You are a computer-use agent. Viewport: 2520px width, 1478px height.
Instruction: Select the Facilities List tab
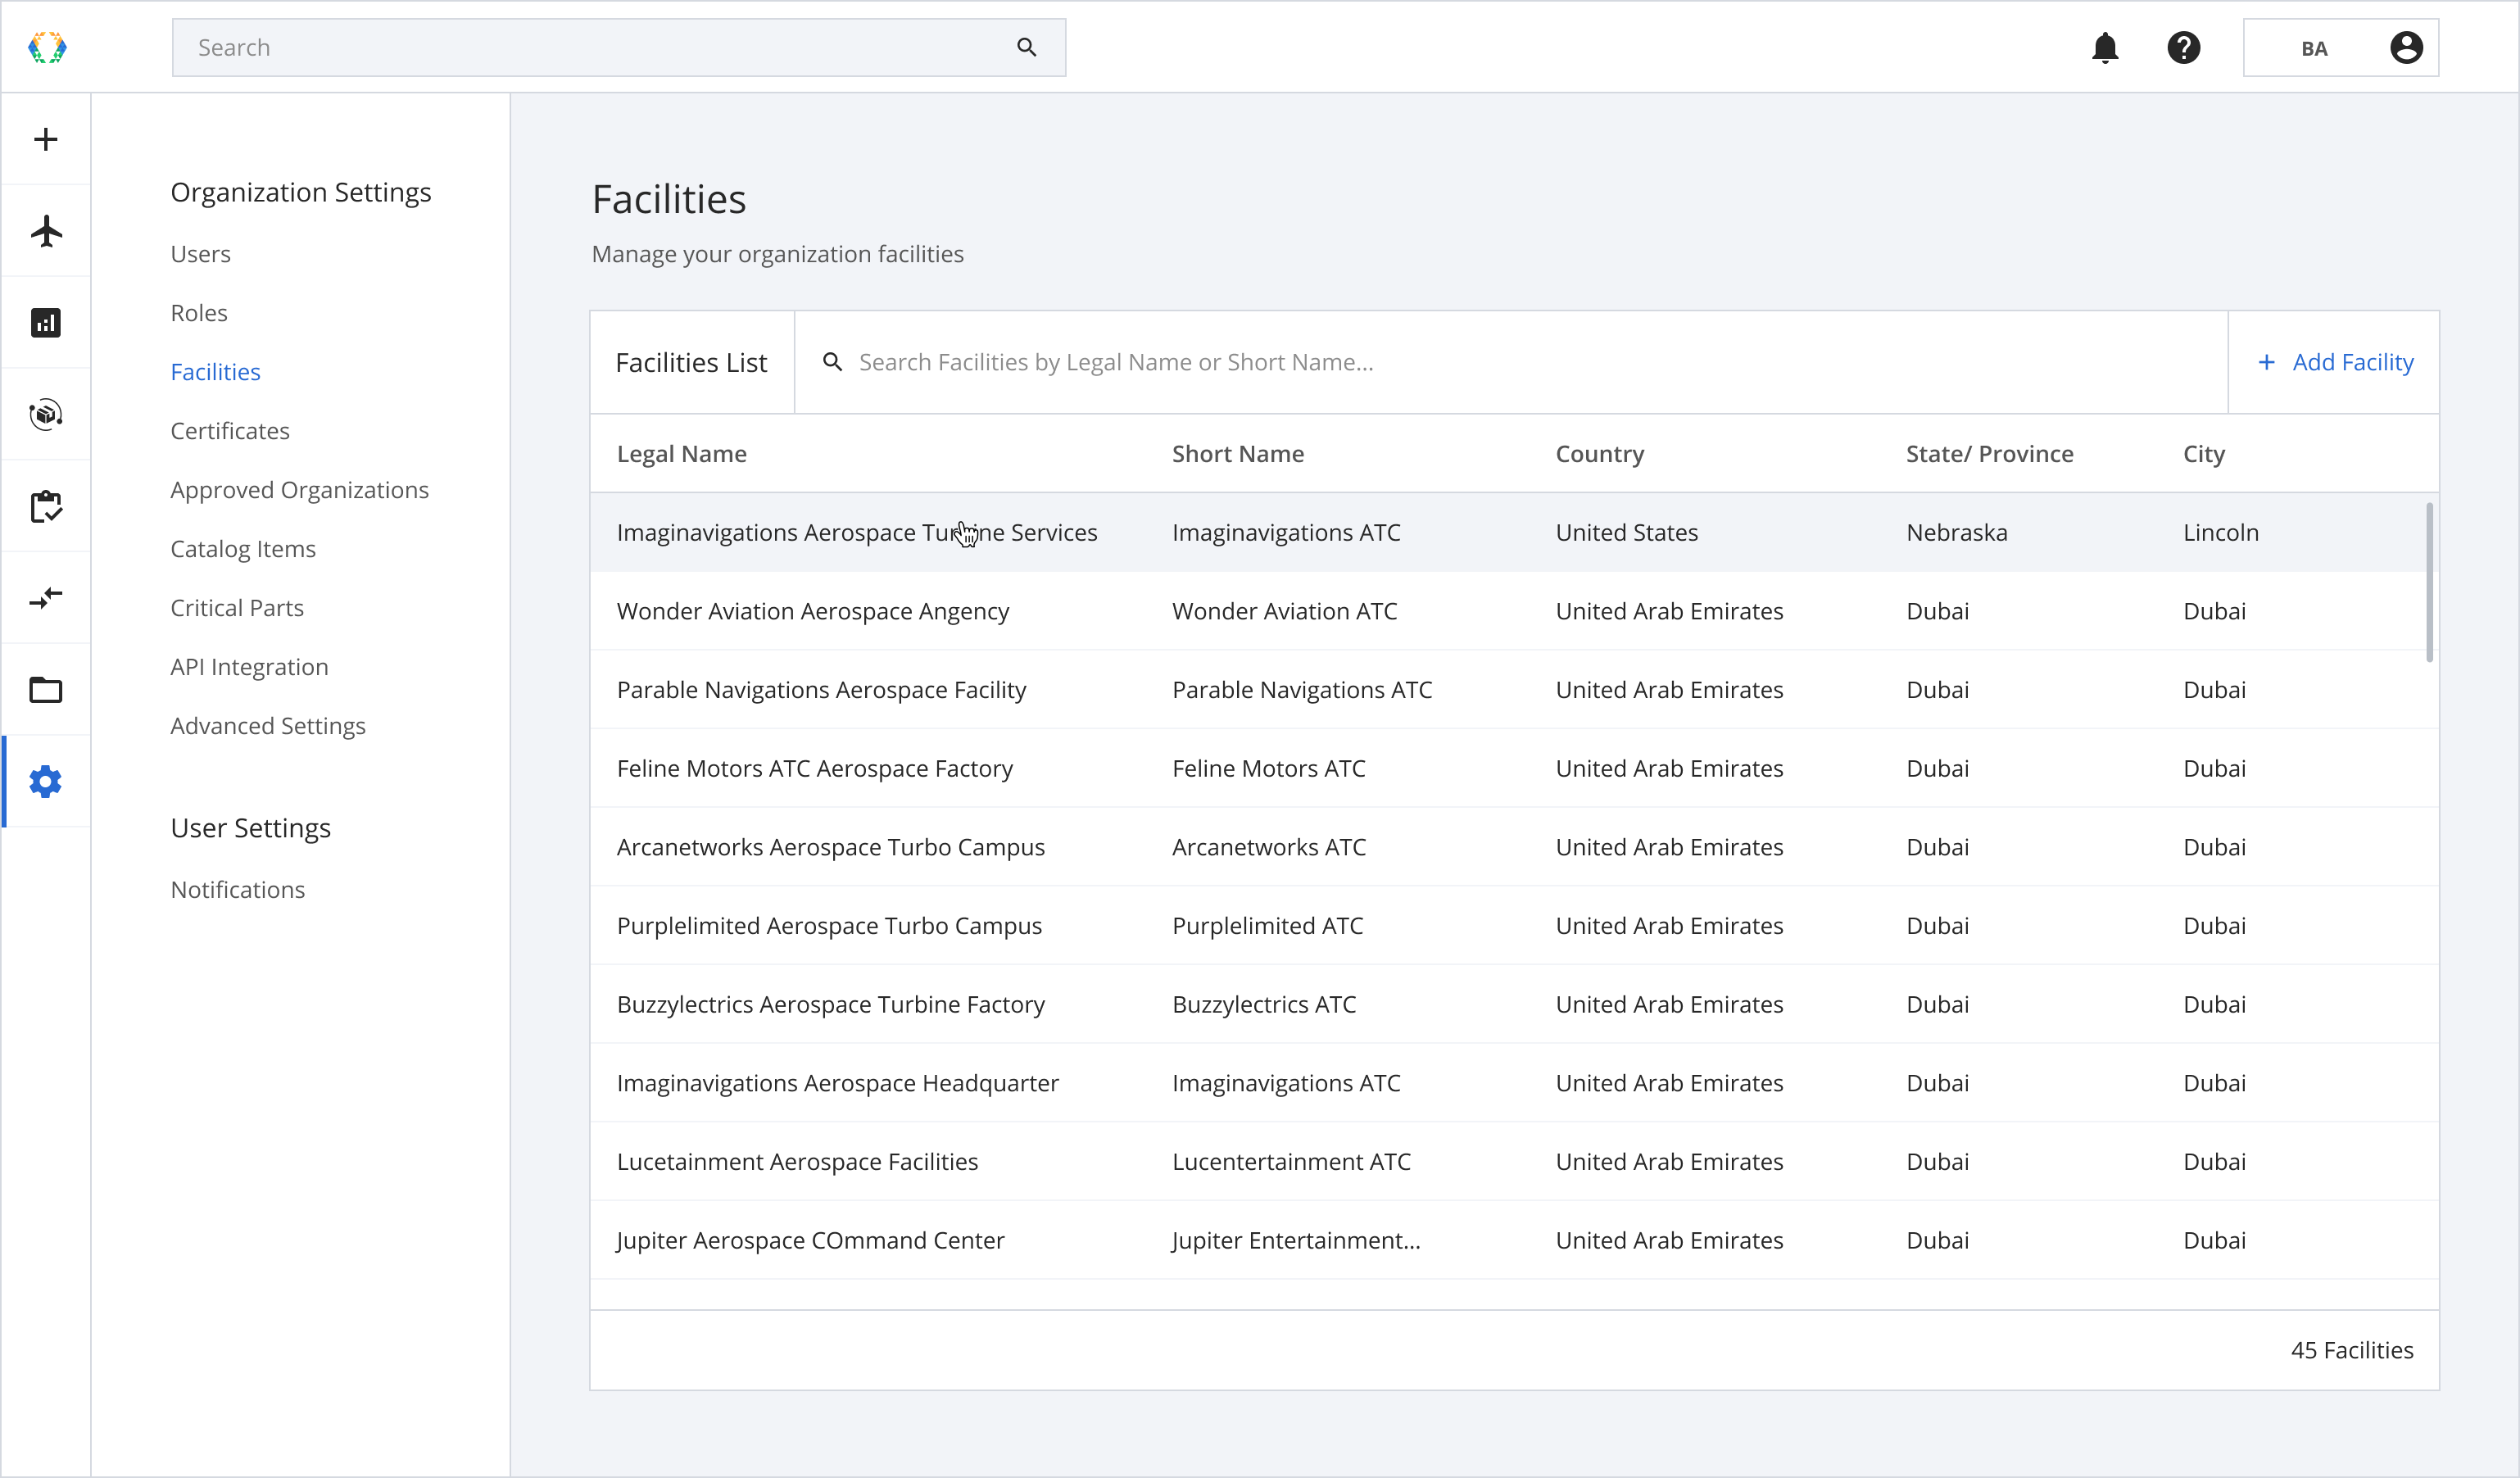(691, 362)
